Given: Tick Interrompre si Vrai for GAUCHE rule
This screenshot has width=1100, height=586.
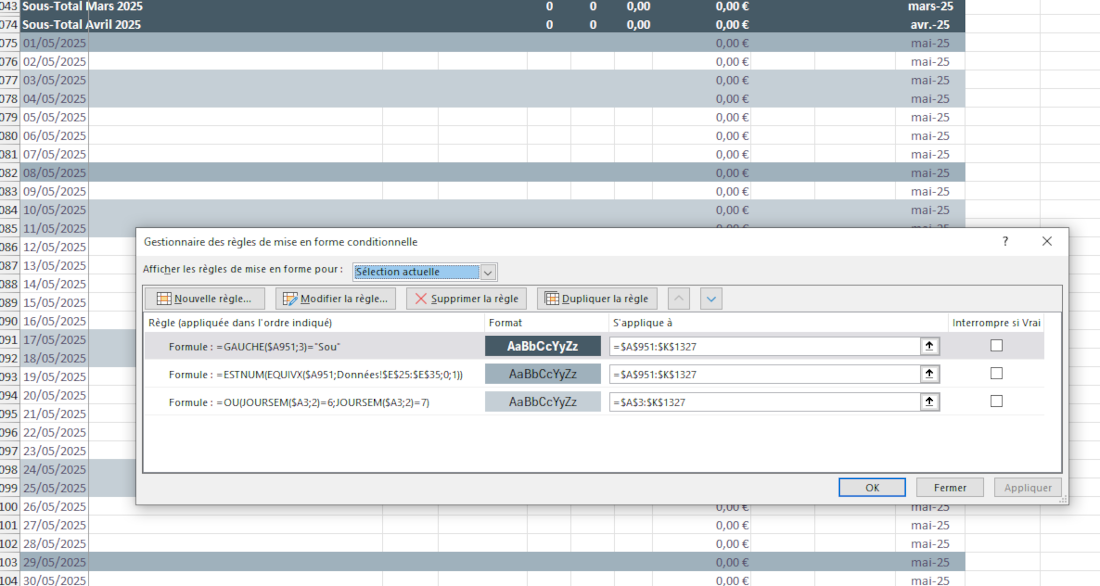Looking at the screenshot, I should pyautogui.click(x=996, y=345).
